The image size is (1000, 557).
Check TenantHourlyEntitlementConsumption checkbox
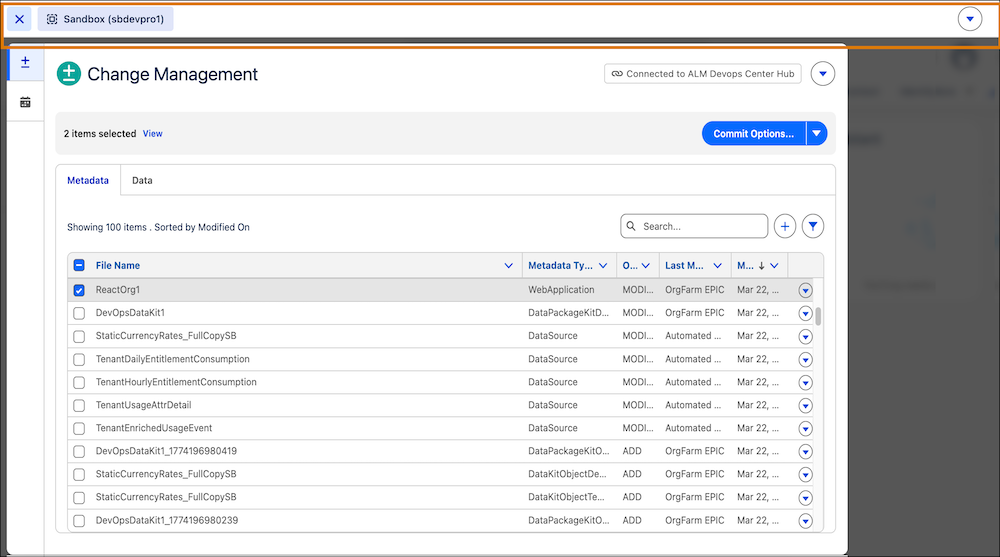[79, 383]
